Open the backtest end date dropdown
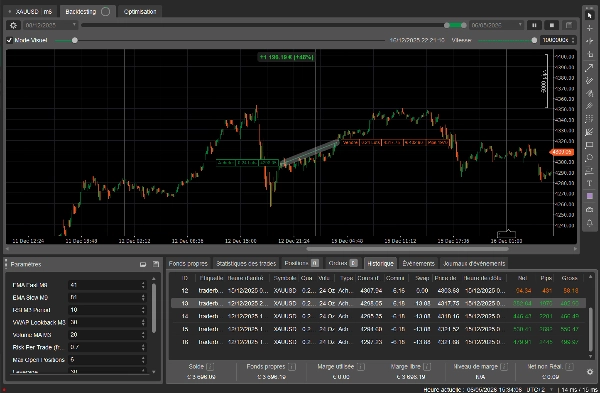The height and width of the screenshot is (393, 600). pyautogui.click(x=496, y=25)
